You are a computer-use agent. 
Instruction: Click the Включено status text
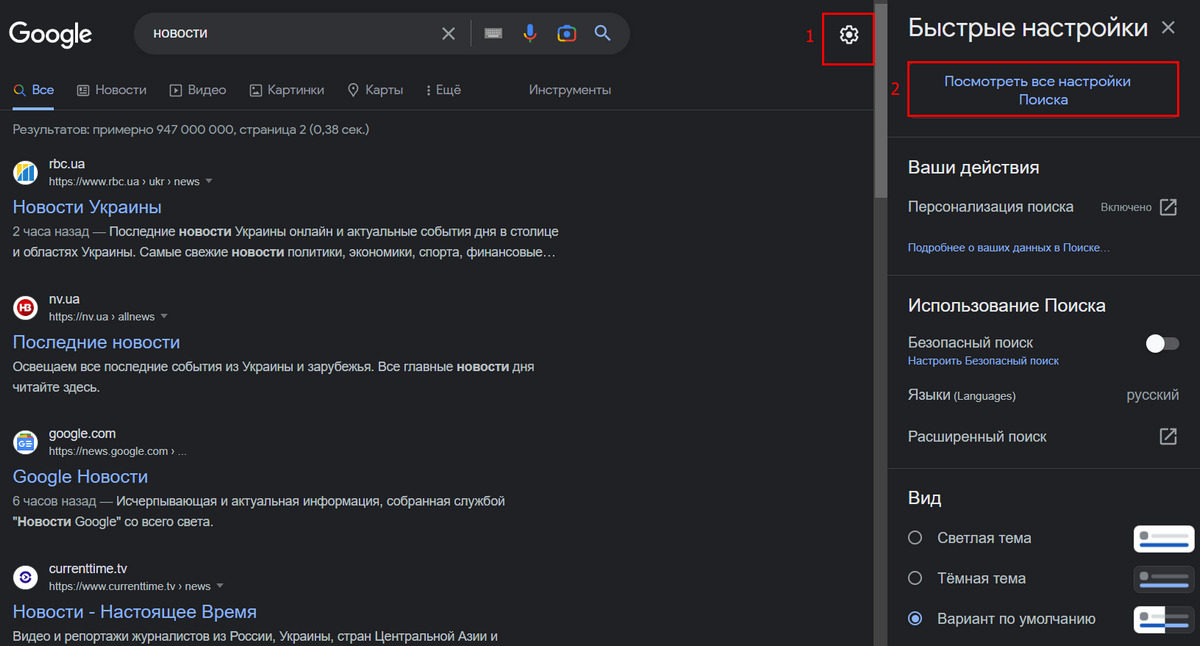coord(1126,207)
